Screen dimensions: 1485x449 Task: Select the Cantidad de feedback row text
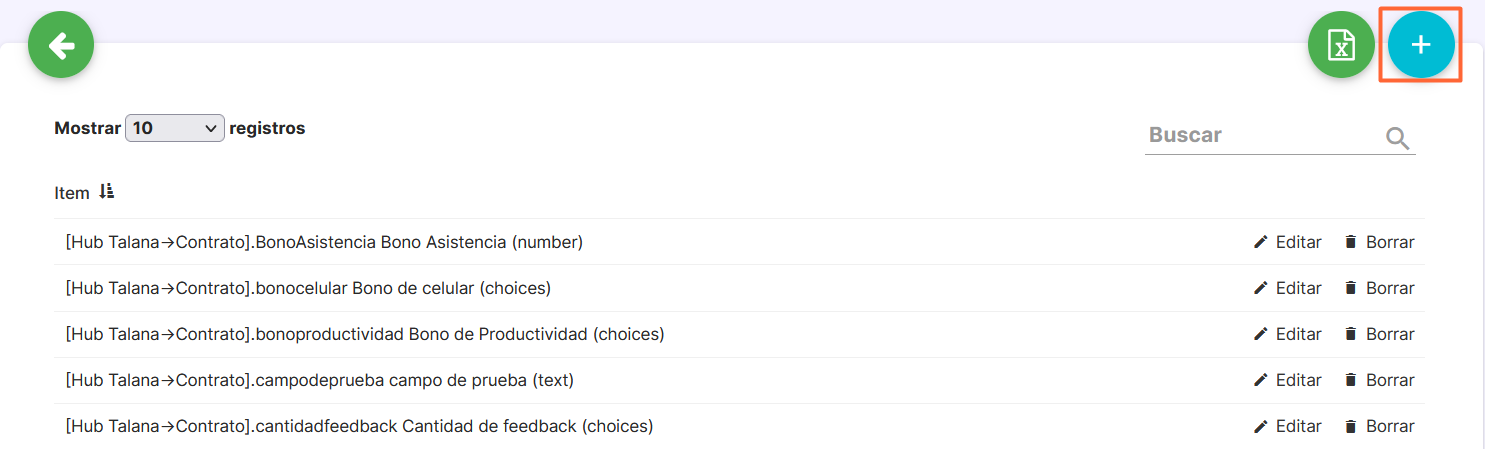coord(359,426)
